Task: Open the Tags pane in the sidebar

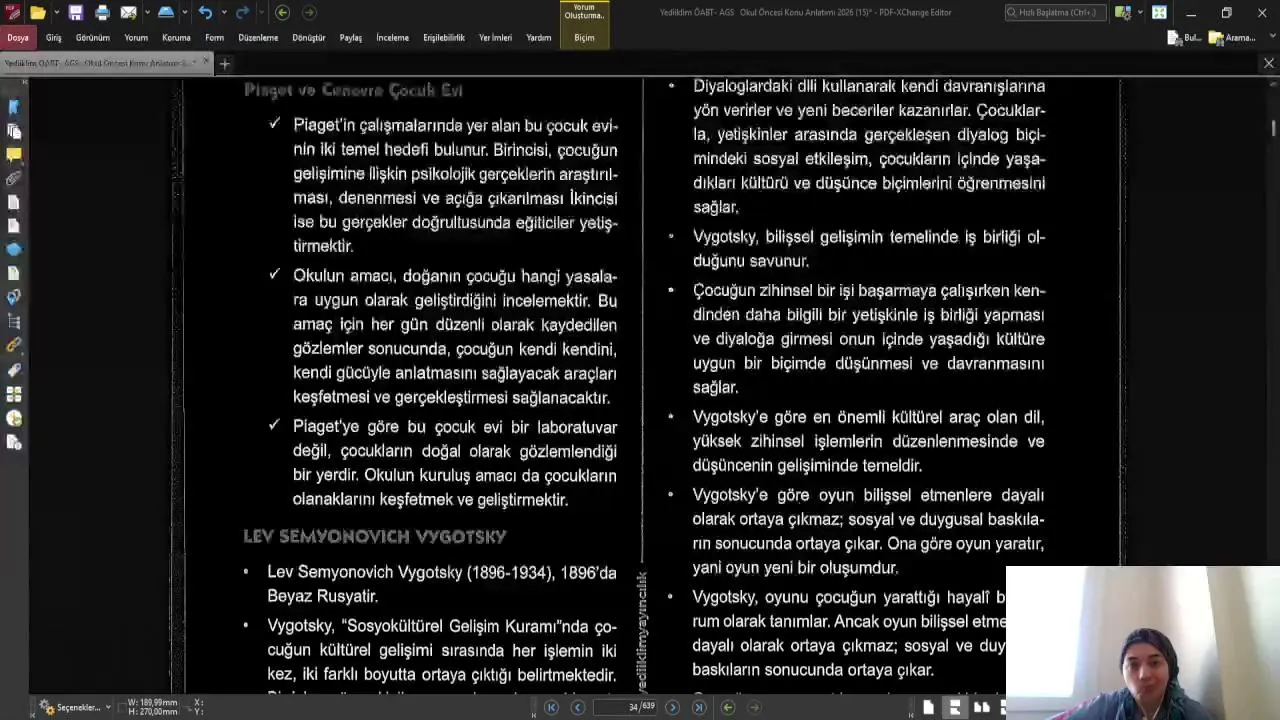Action: pyautogui.click(x=14, y=369)
